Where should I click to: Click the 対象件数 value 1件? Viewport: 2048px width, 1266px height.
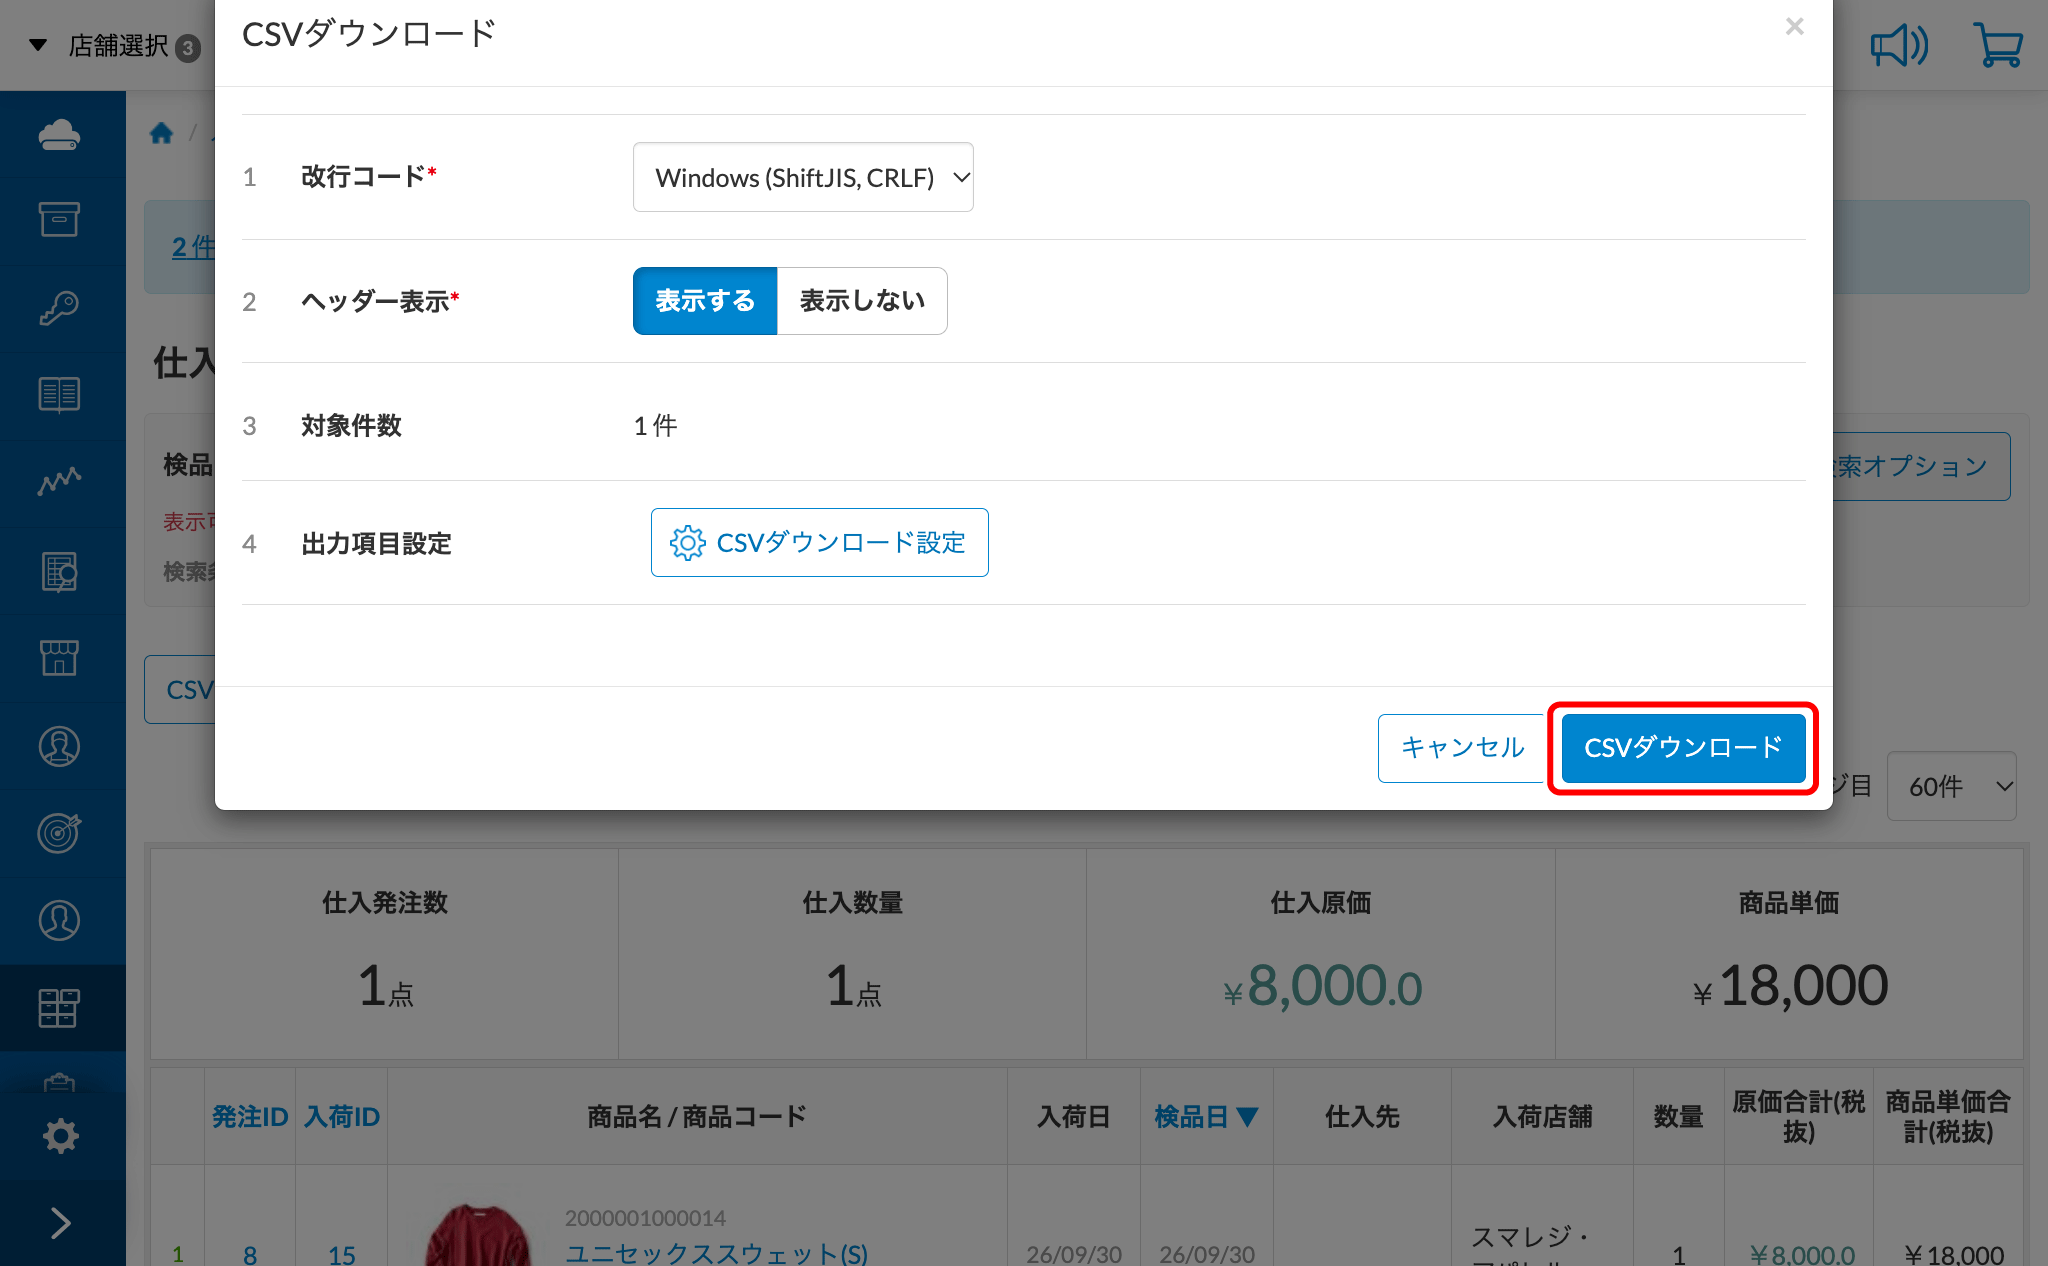(x=656, y=426)
